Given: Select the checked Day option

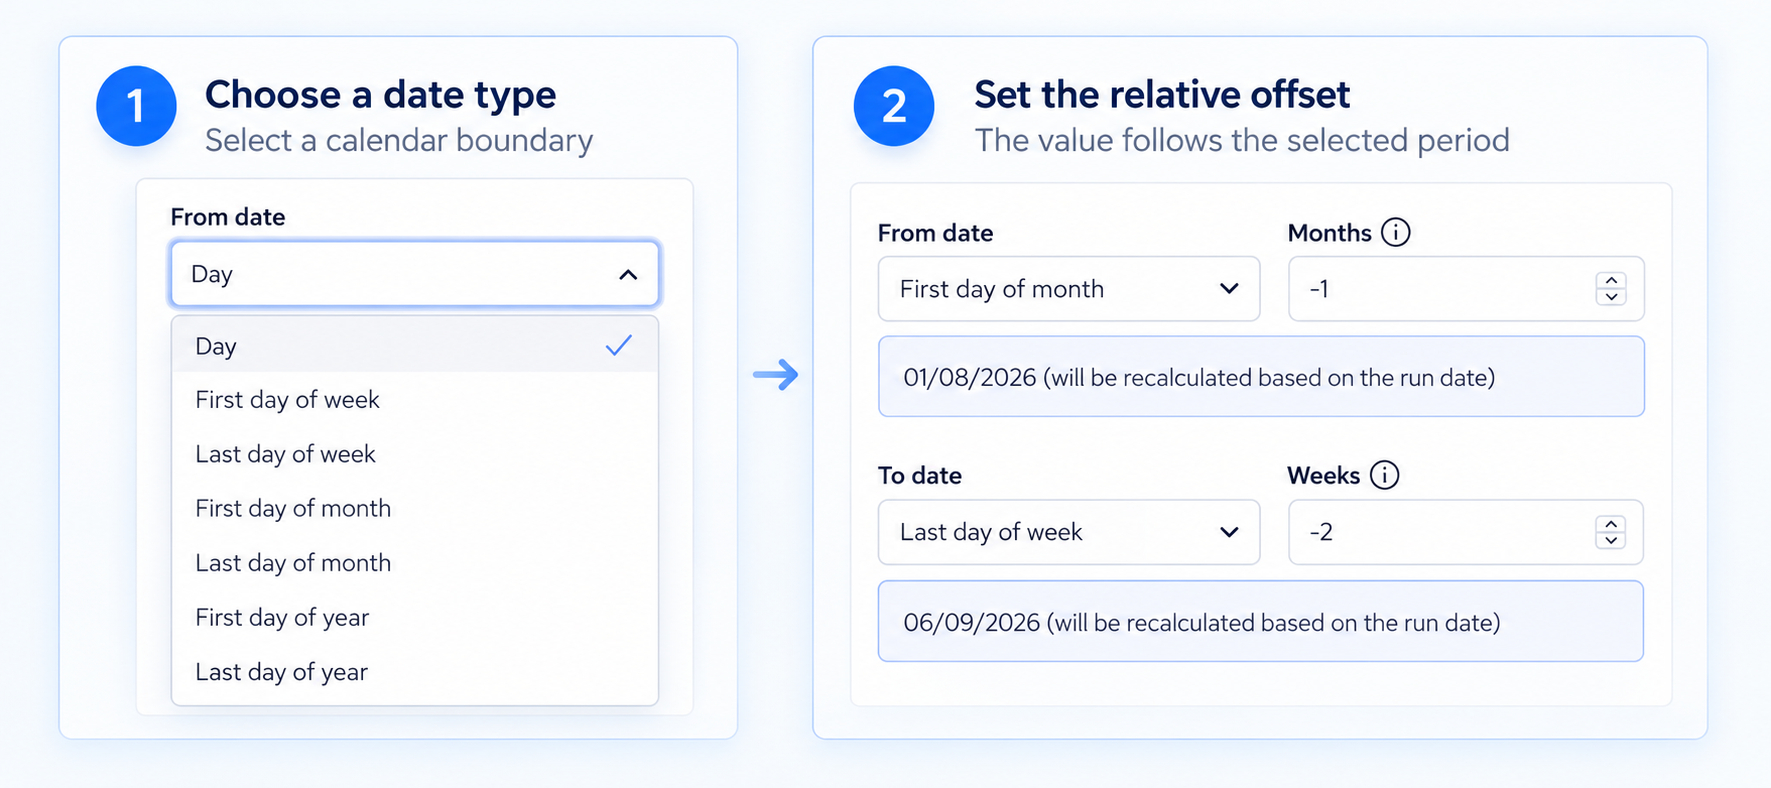Looking at the screenshot, I should click(415, 346).
